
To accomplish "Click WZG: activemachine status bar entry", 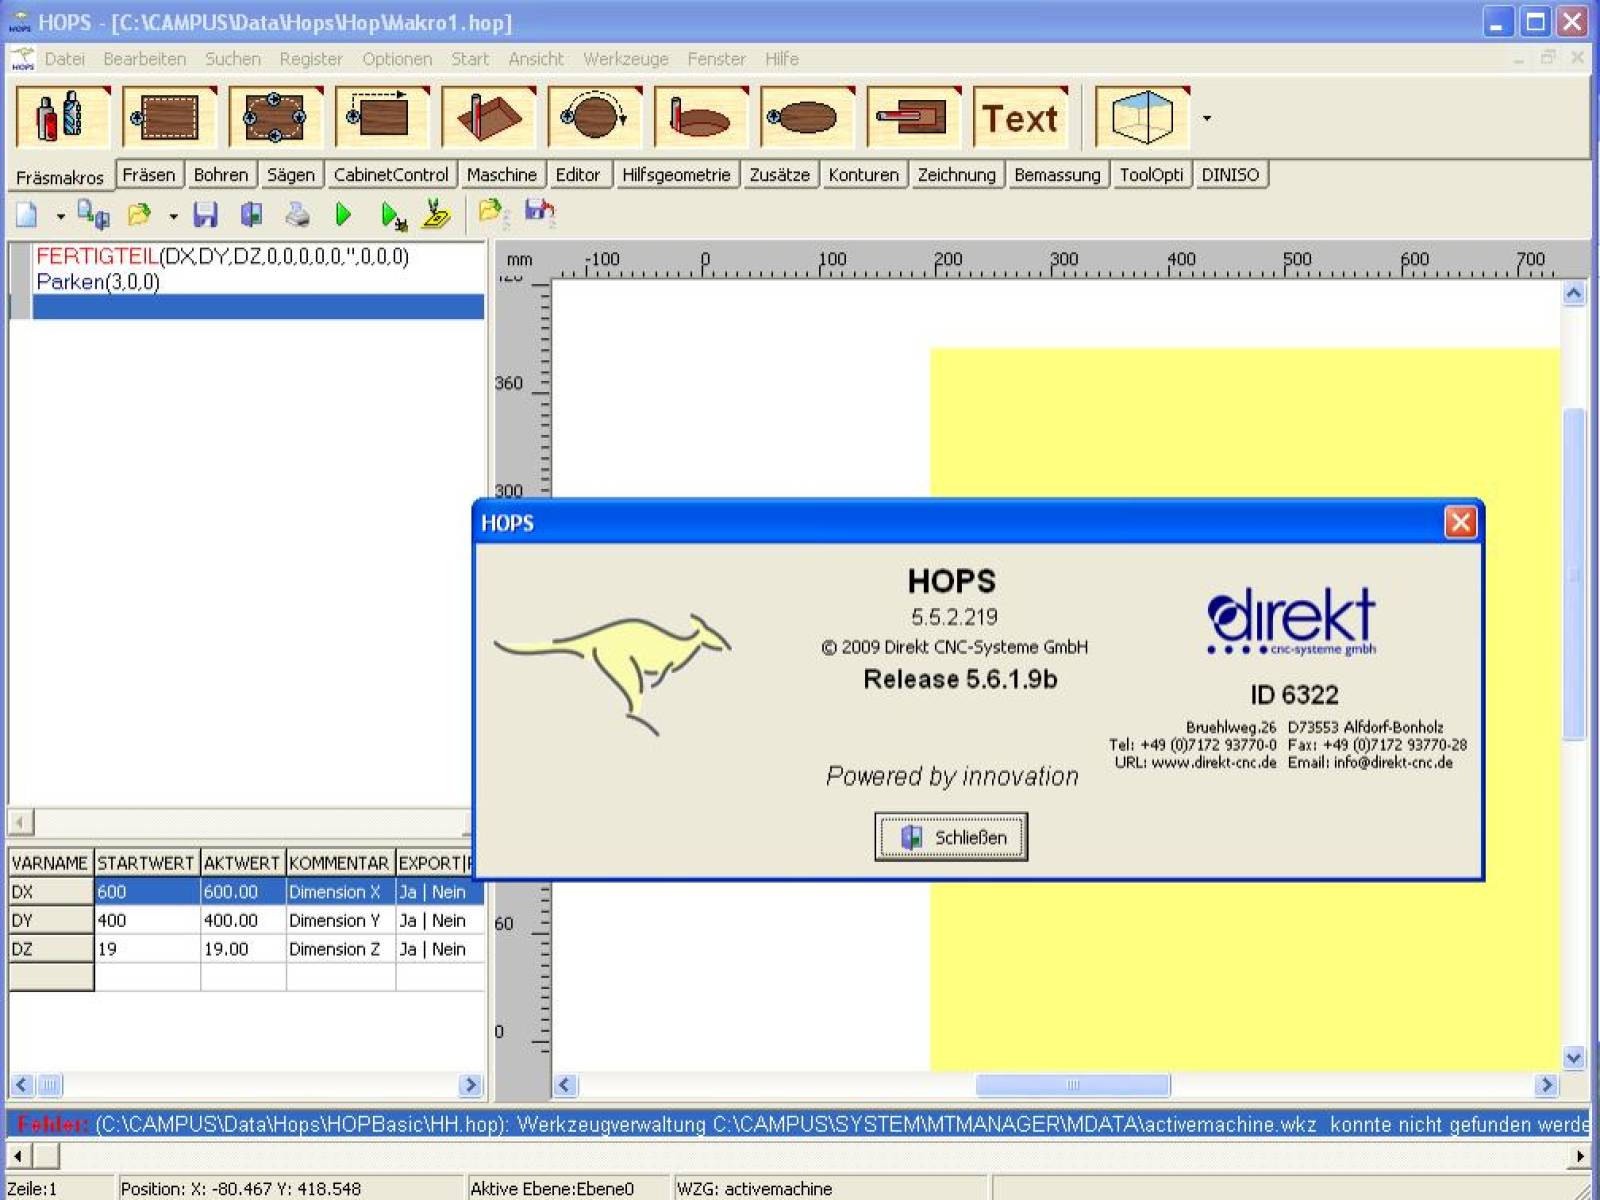I will (755, 1189).
